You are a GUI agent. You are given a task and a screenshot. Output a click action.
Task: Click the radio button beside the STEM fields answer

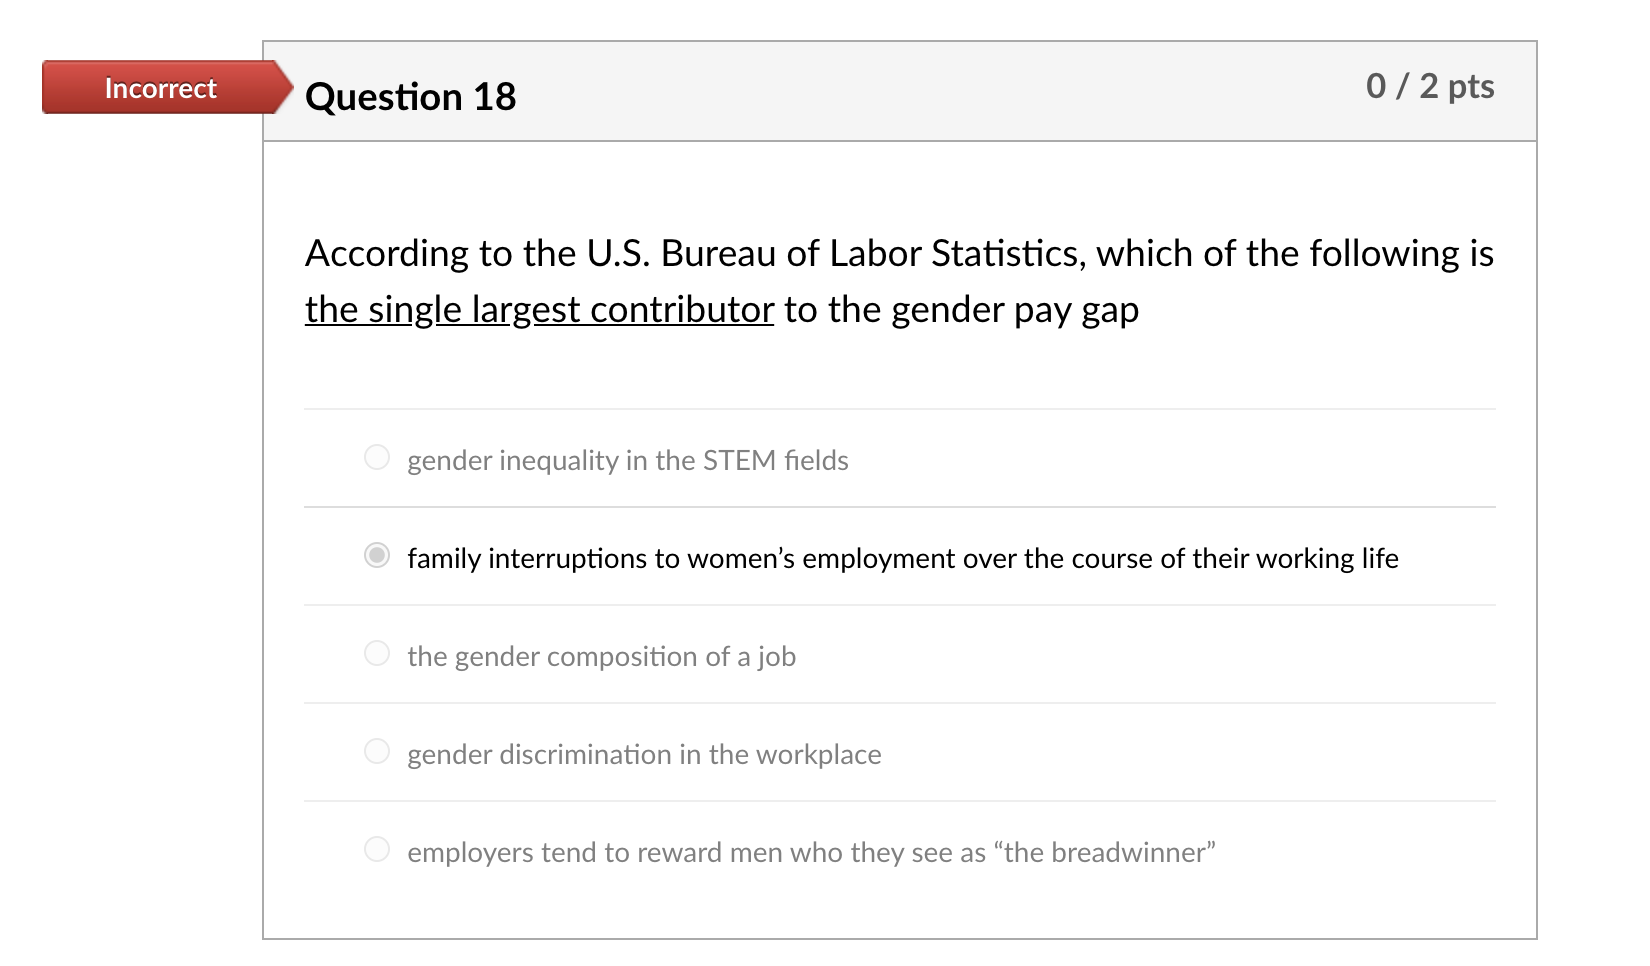click(x=377, y=457)
